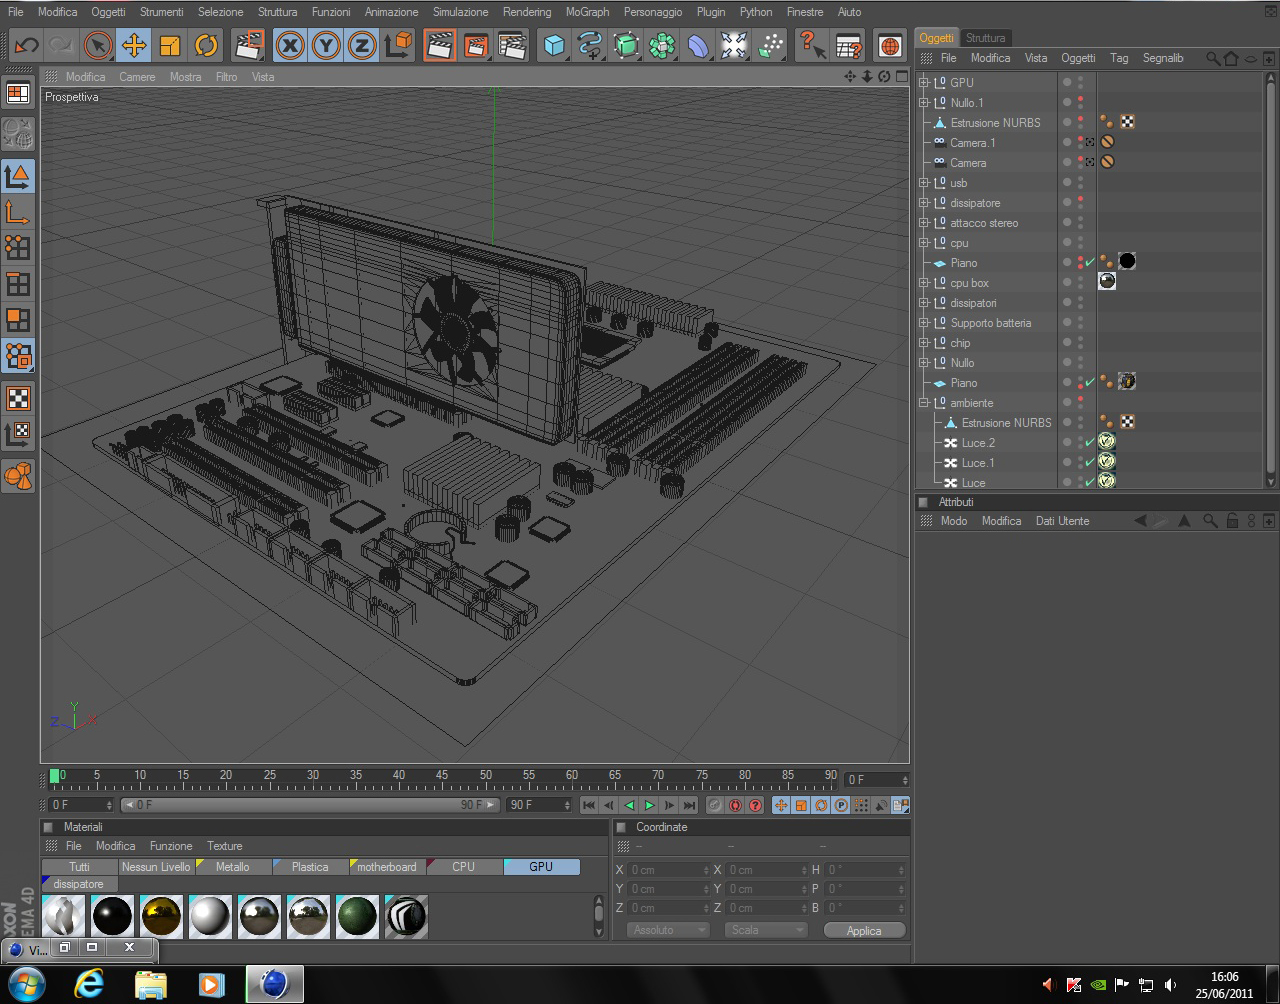The height and width of the screenshot is (1004, 1280).
Task: Click the Play Forward button
Action: pos(649,805)
